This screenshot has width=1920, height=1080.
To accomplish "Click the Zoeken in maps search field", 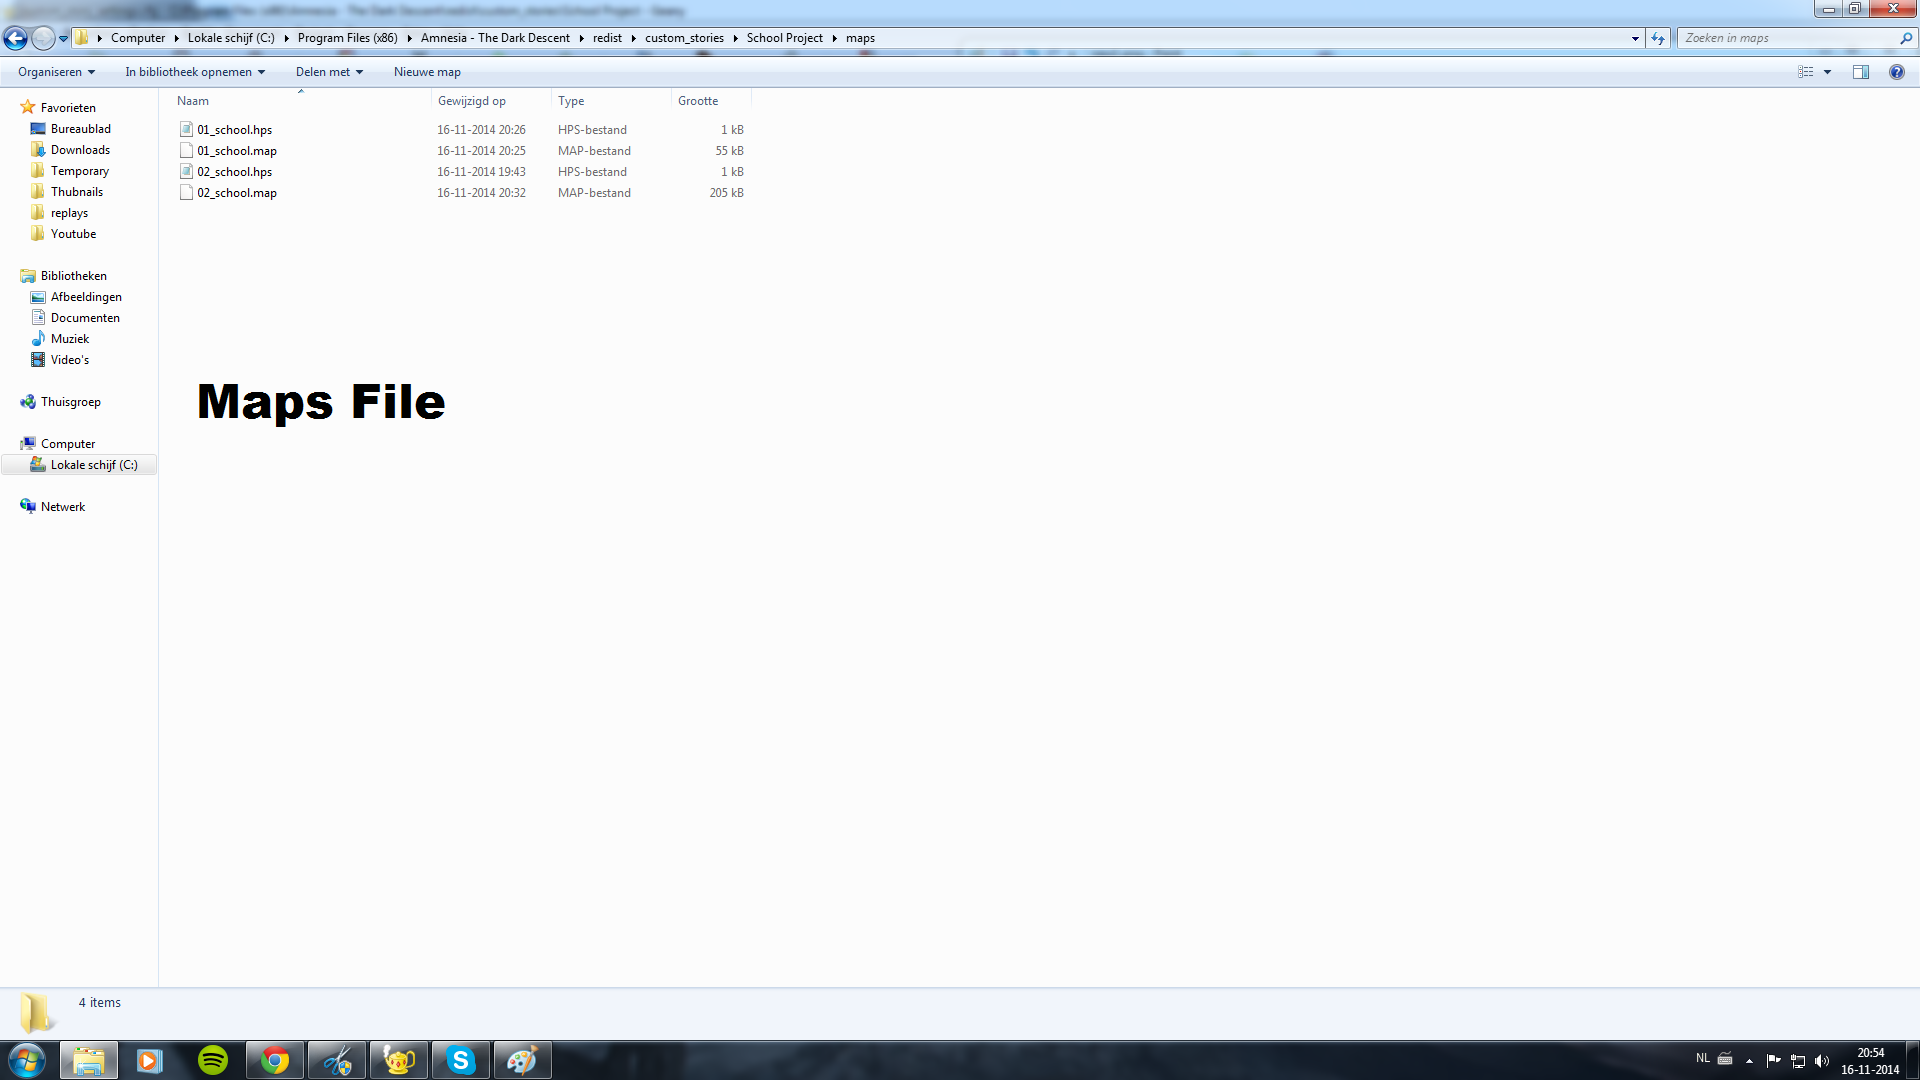I will [x=1785, y=38].
